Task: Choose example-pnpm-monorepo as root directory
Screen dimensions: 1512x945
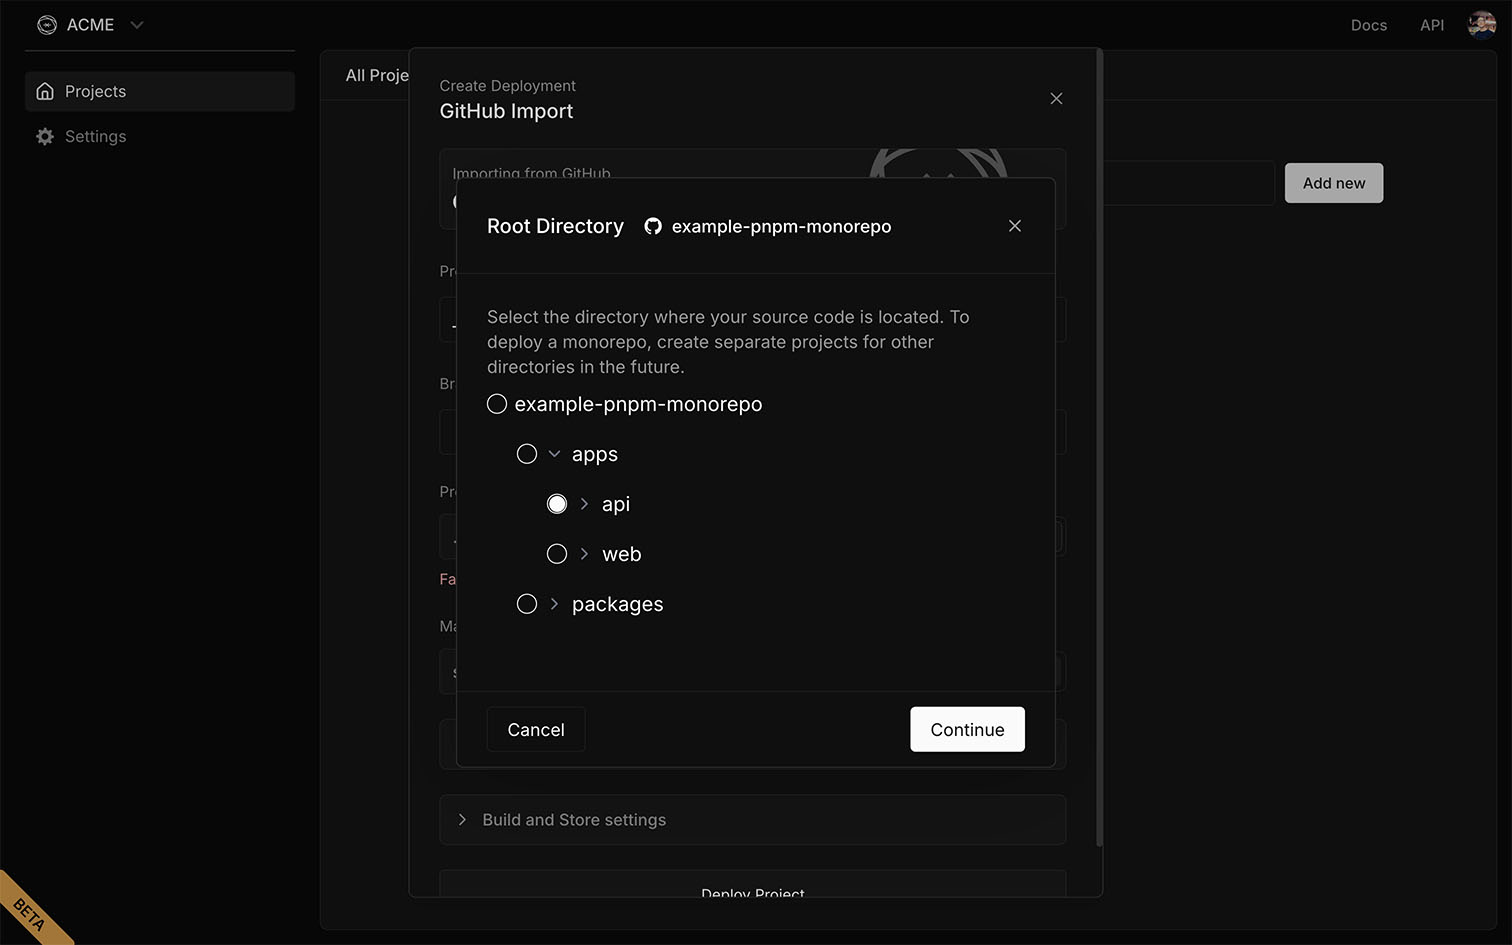Action: (x=497, y=403)
